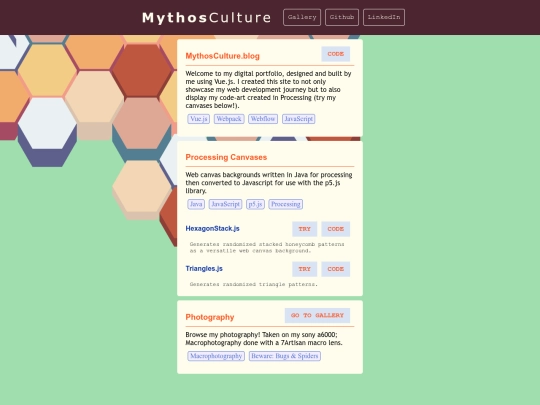
Task: Open the Gallery nav button
Action: pos(302,17)
